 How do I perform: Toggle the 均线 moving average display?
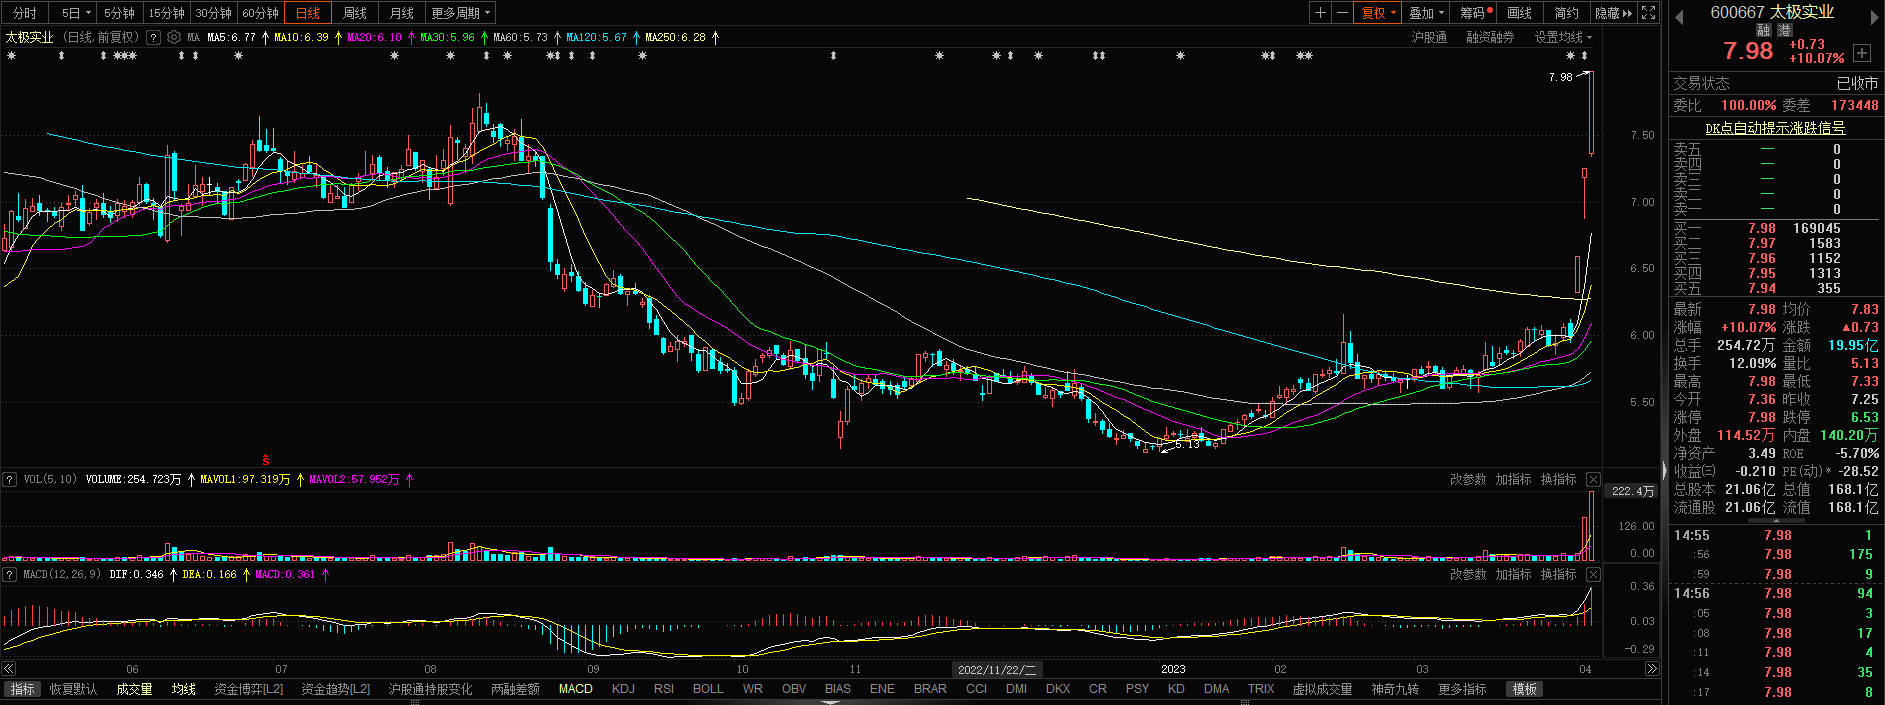183,689
